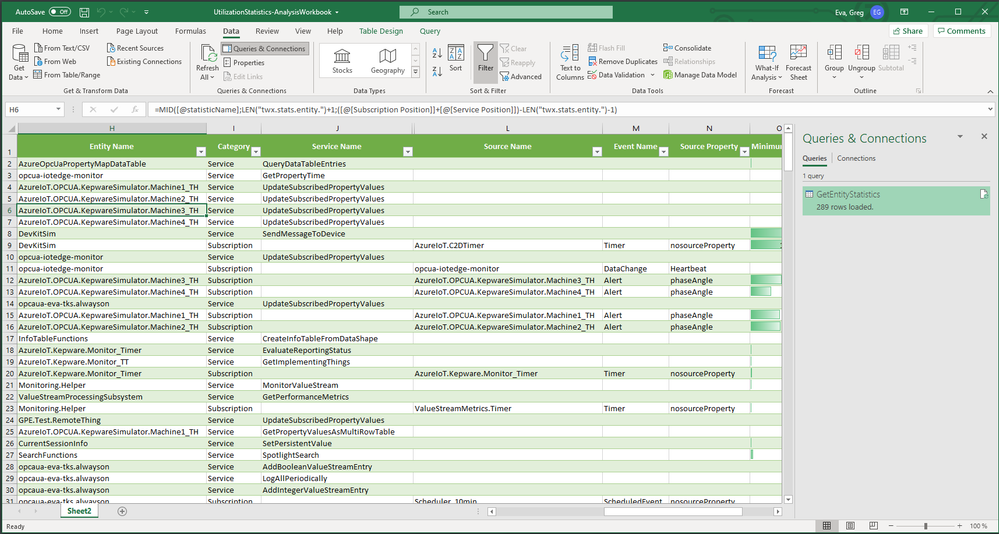Import data From Web
Screen dimensions: 999x534
(x=55, y=61)
